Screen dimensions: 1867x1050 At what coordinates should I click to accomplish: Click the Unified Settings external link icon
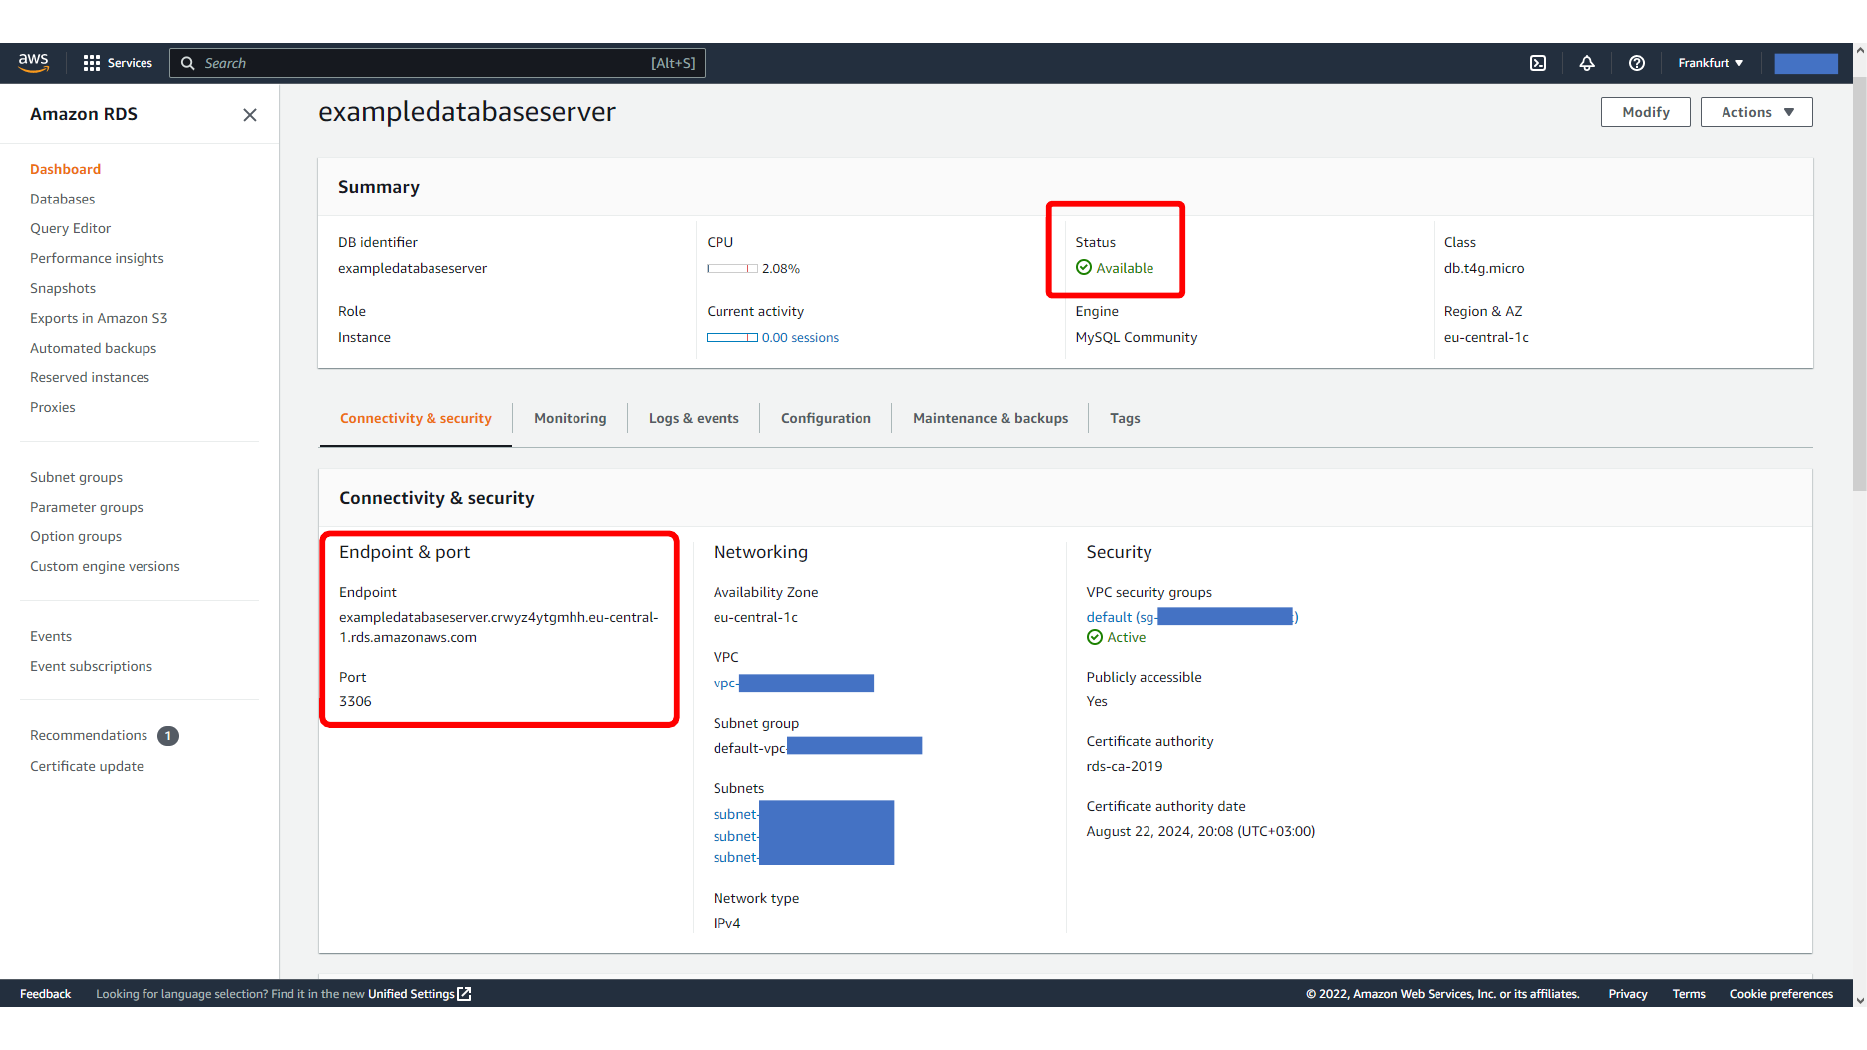coord(464,994)
